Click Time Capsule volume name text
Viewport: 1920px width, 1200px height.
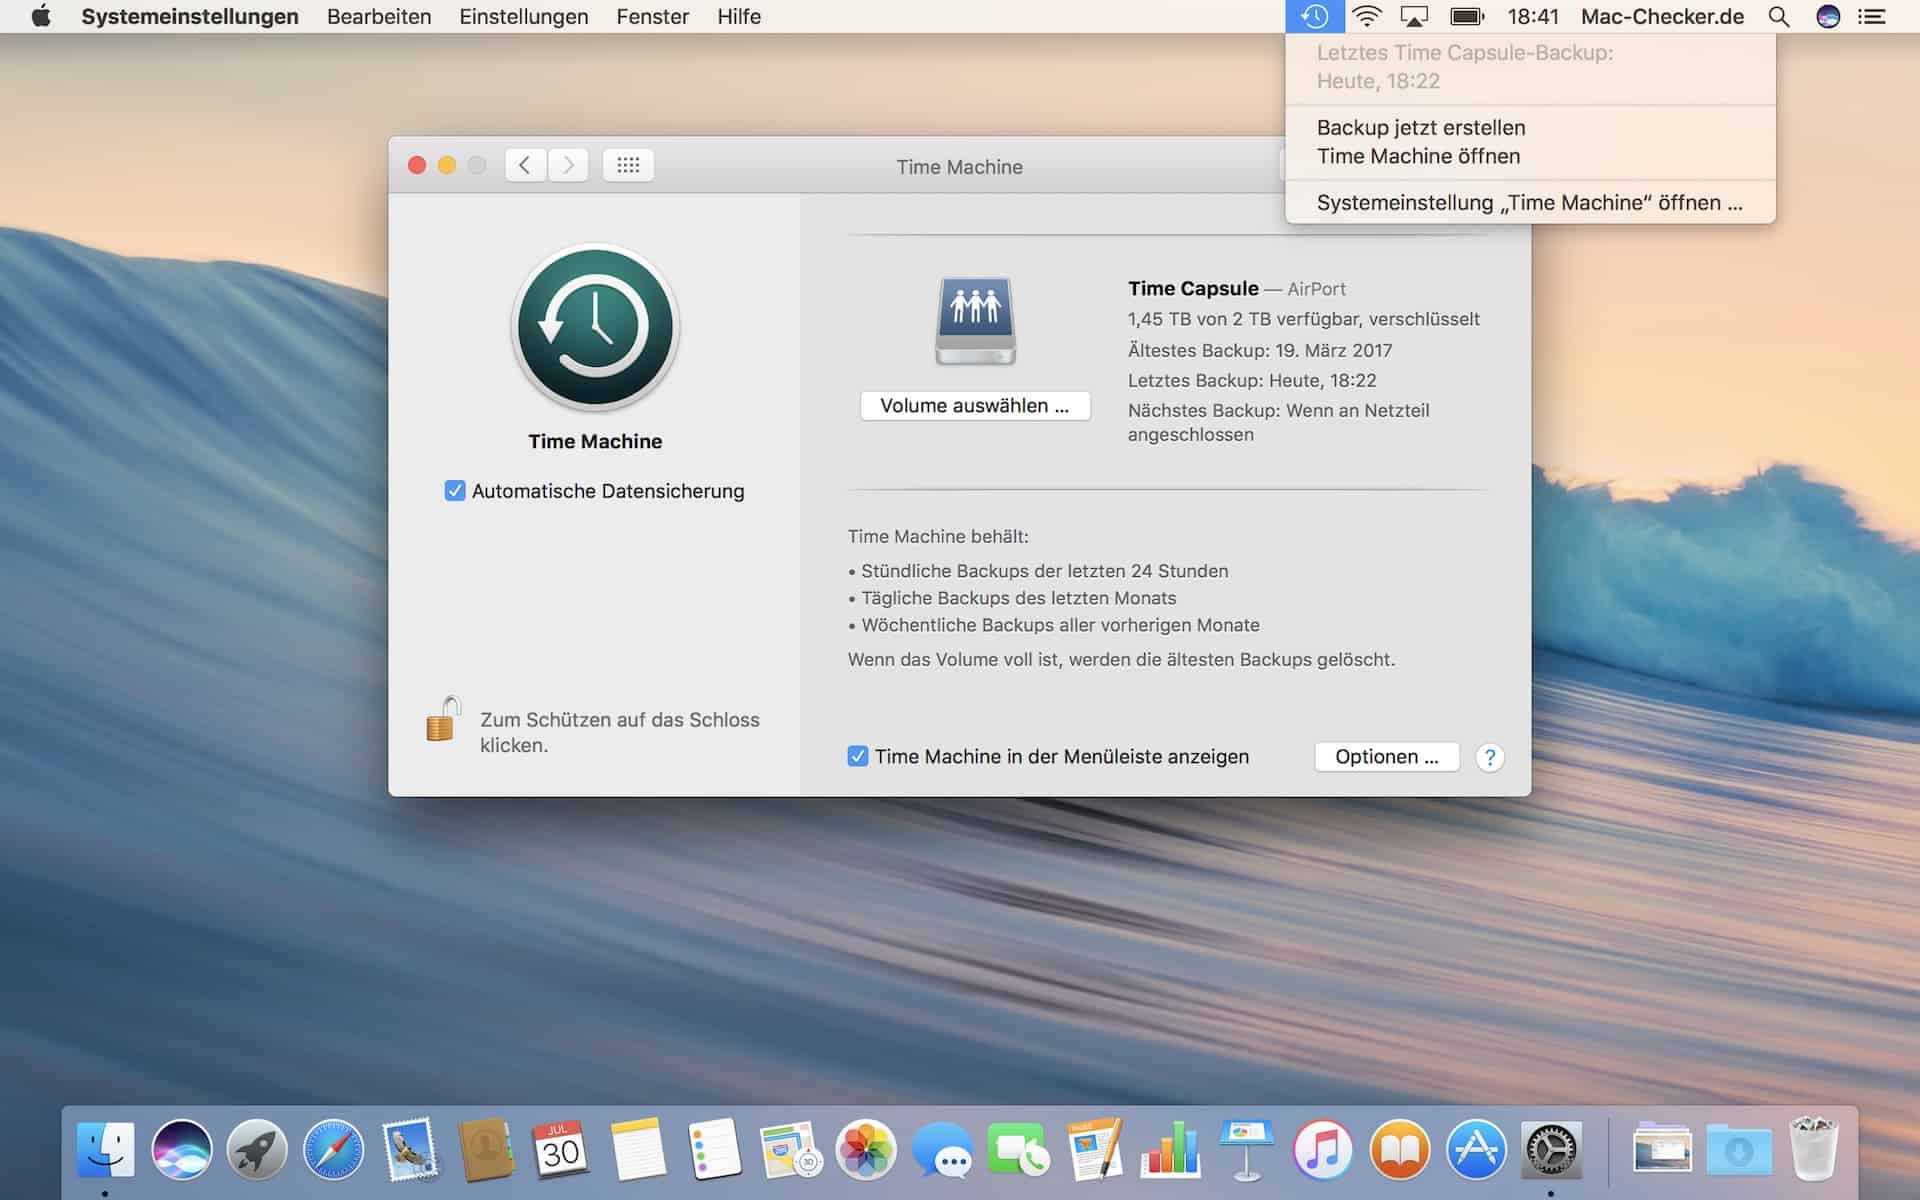pyautogui.click(x=1193, y=288)
